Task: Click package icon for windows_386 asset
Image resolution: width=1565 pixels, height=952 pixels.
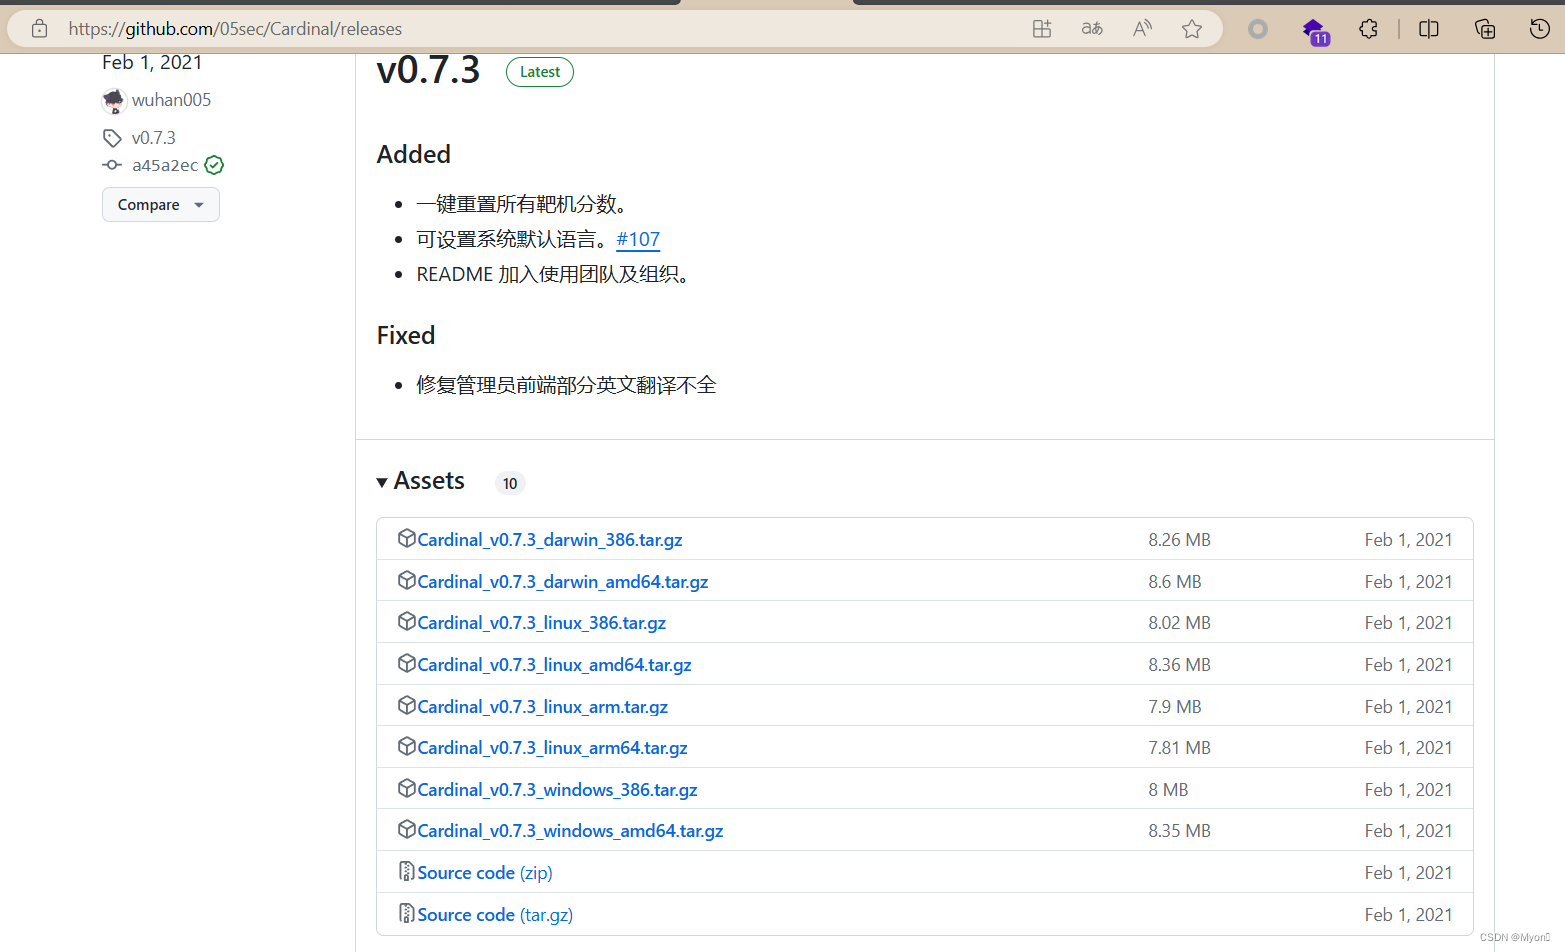Action: (406, 788)
